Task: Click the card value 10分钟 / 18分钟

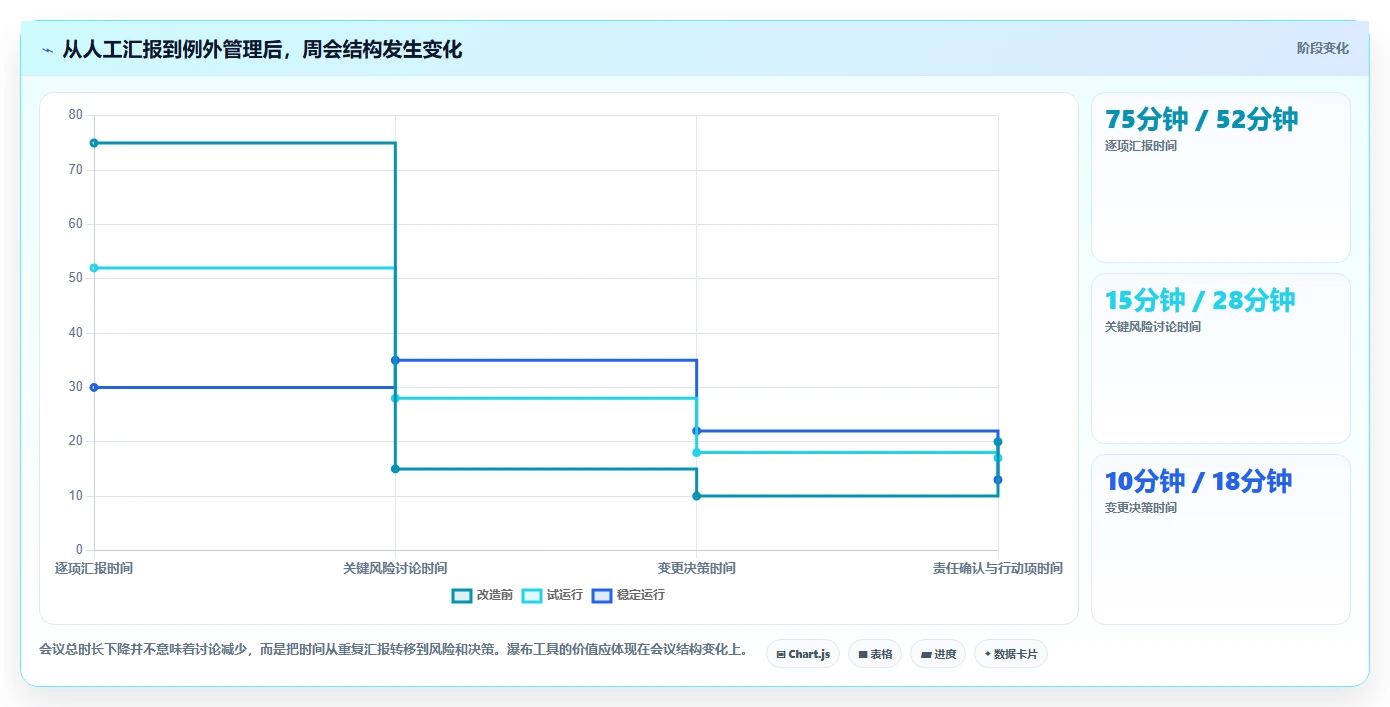Action: click(x=1198, y=481)
